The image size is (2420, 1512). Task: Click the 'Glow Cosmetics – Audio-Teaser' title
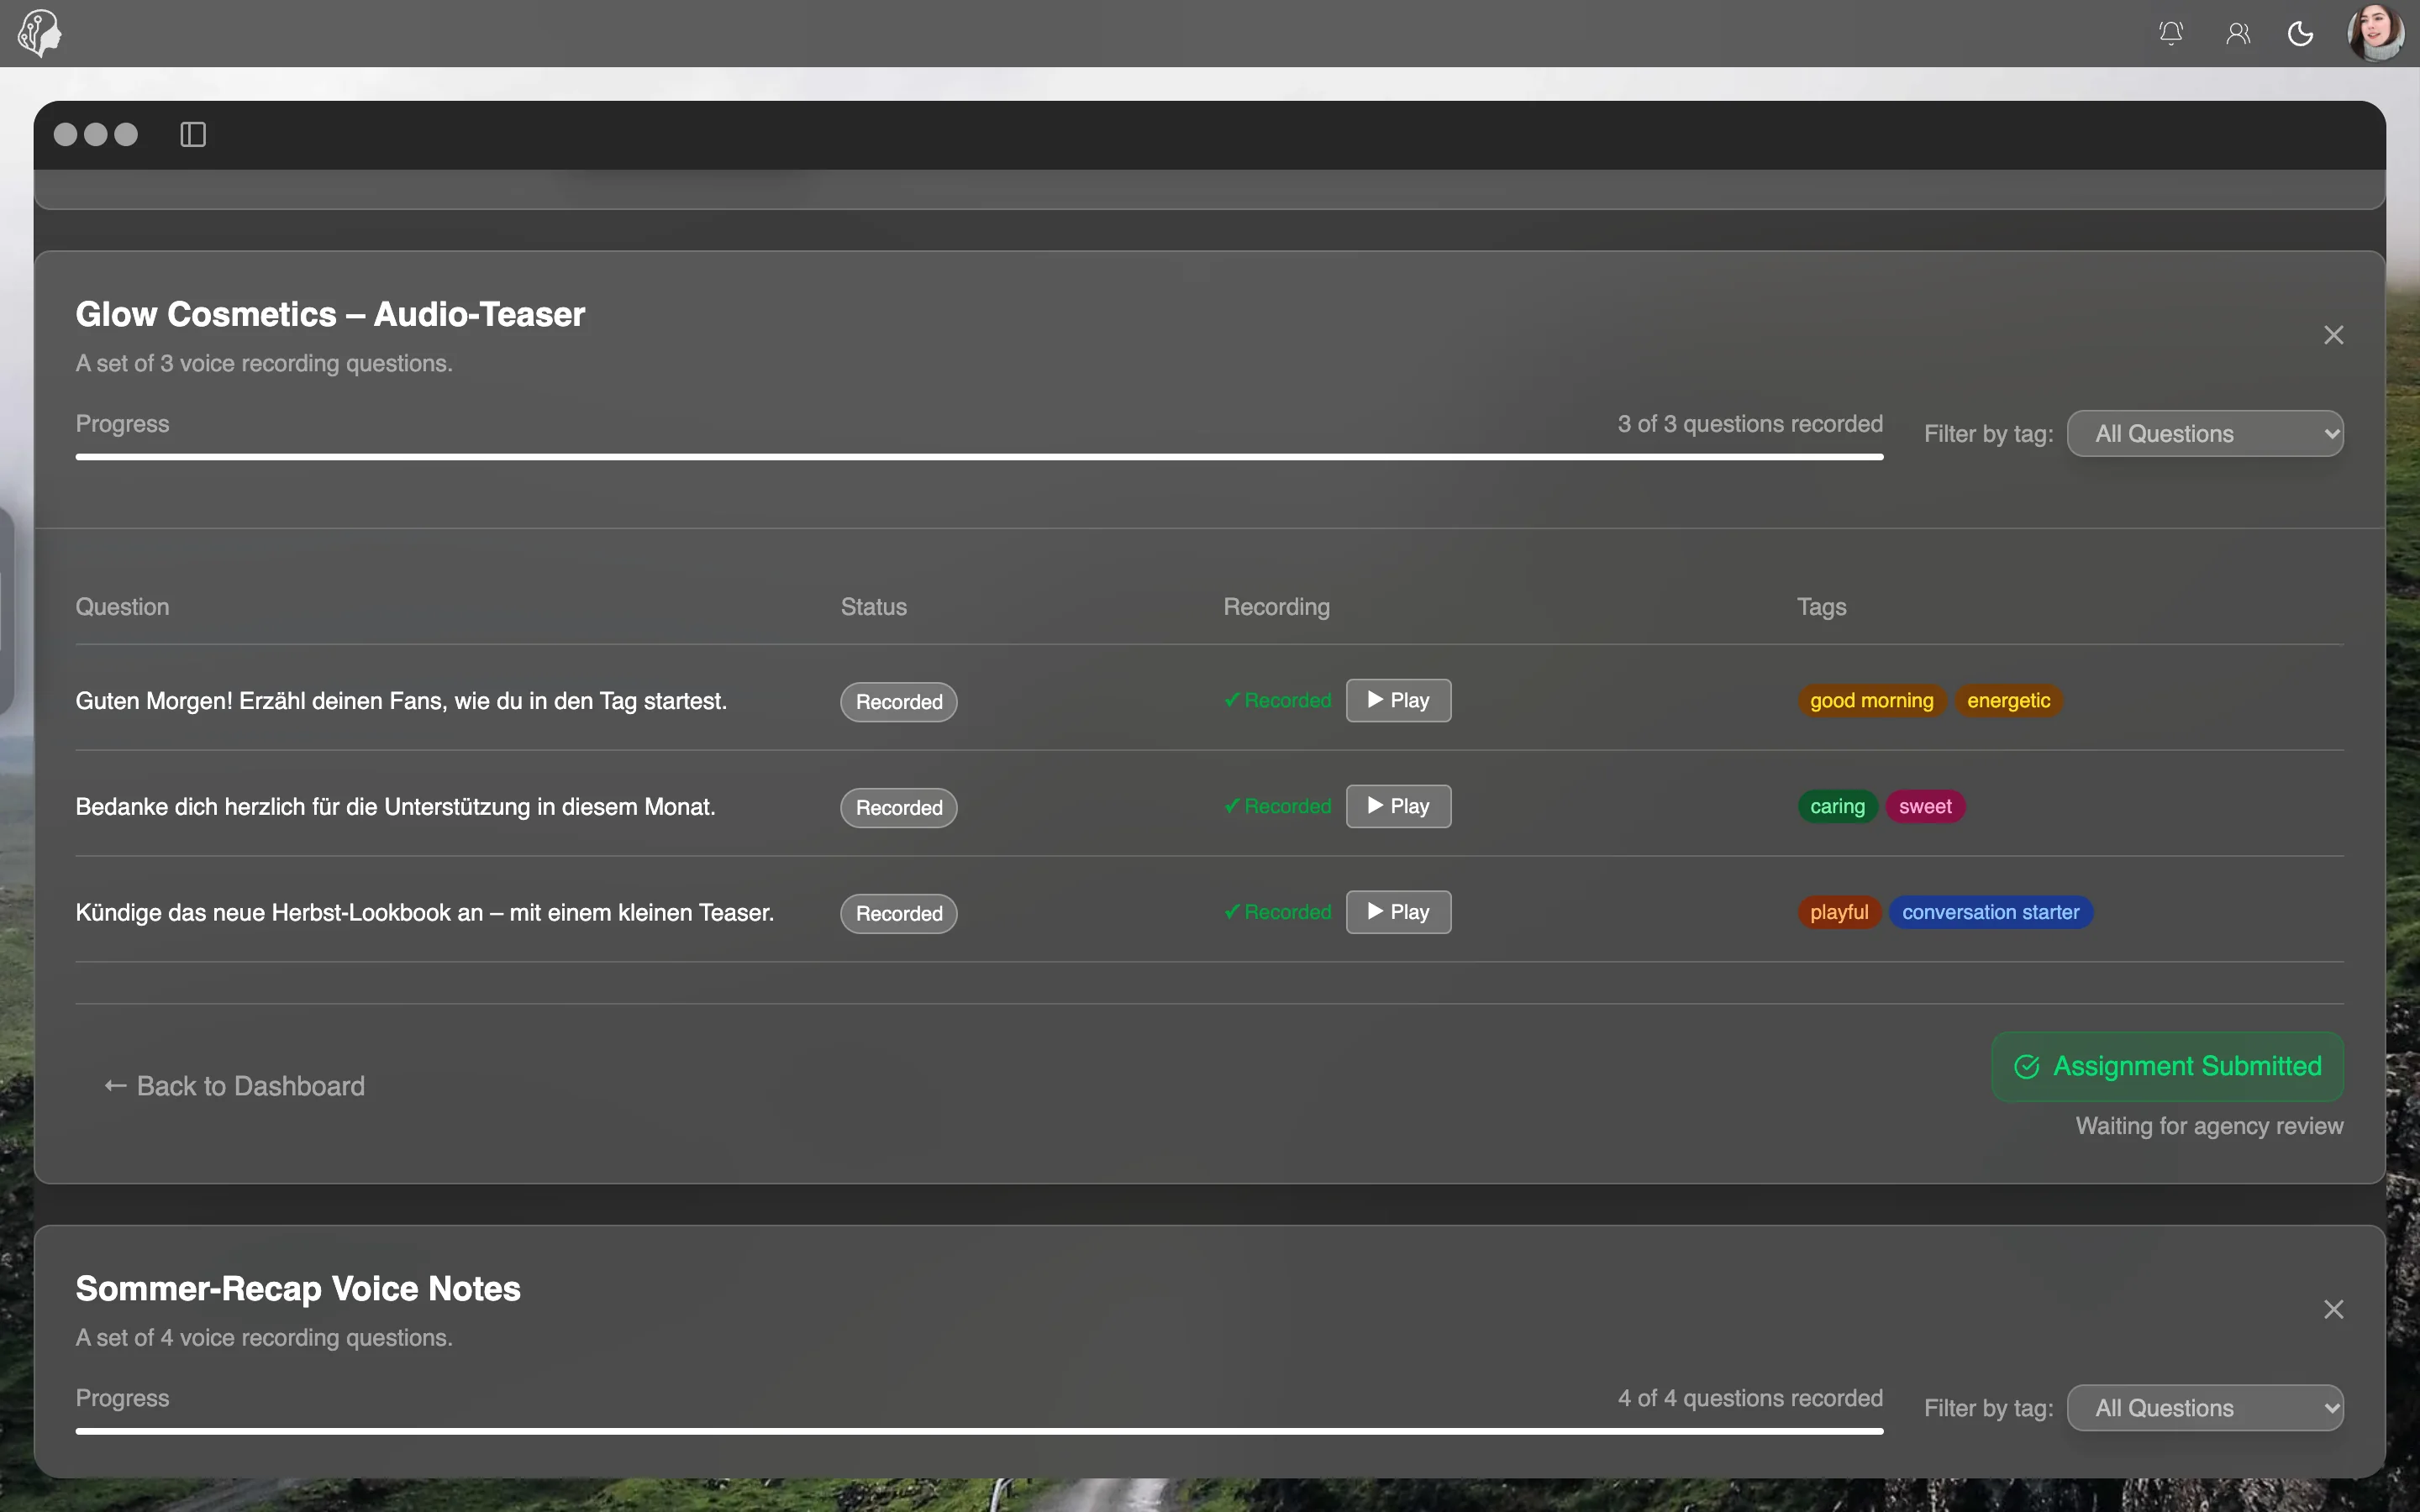(330, 314)
